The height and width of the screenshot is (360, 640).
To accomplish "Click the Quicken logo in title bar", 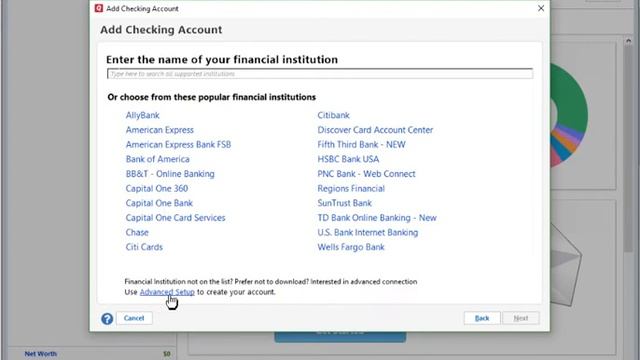I will point(99,8).
